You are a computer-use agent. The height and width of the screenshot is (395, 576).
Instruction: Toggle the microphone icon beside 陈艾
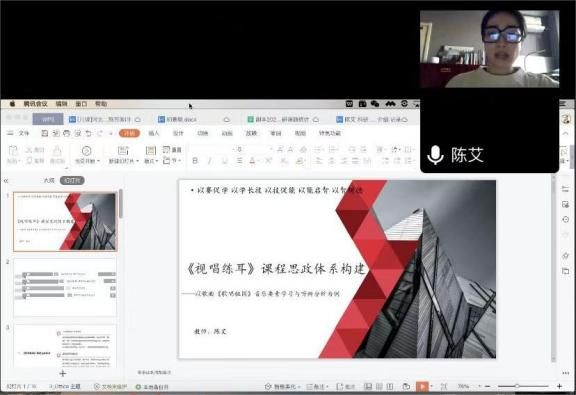(435, 155)
